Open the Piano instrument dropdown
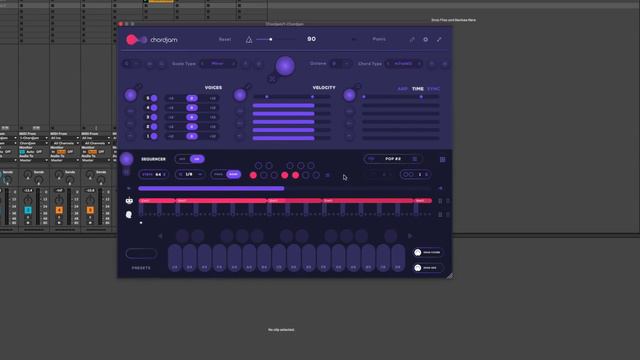640x360 pixels. [x=379, y=39]
